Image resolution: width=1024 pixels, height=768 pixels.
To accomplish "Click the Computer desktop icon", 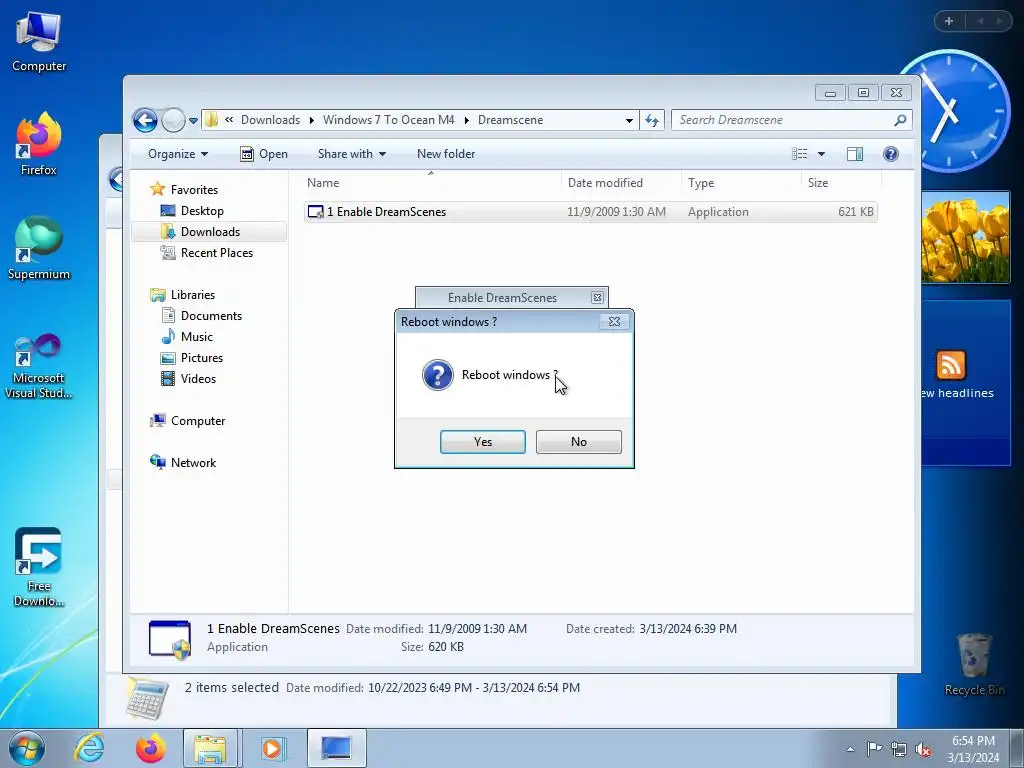I will click(x=39, y=42).
